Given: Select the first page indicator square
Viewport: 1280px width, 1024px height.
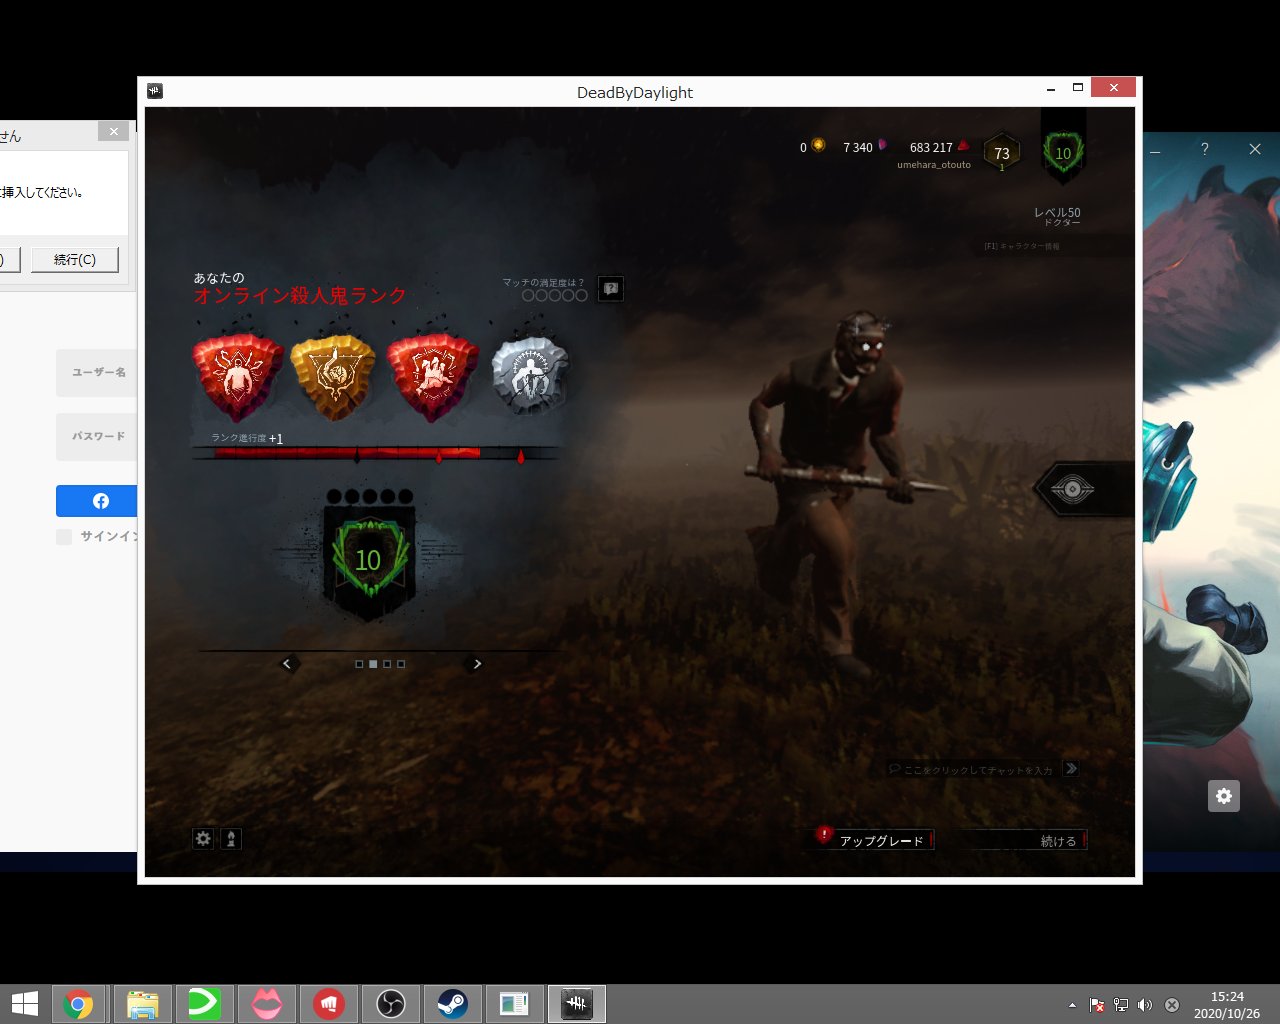Looking at the screenshot, I should coord(359,664).
